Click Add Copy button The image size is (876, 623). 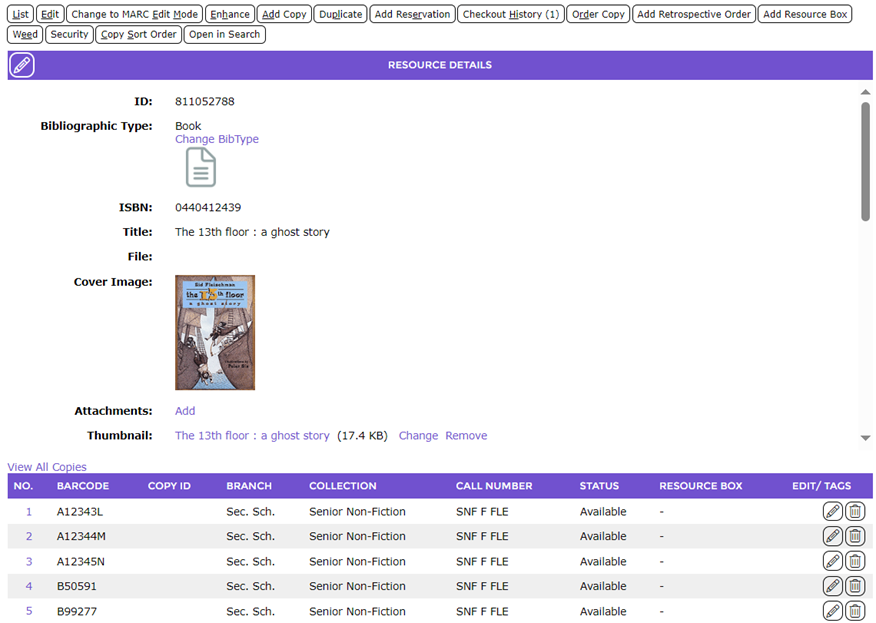click(284, 14)
